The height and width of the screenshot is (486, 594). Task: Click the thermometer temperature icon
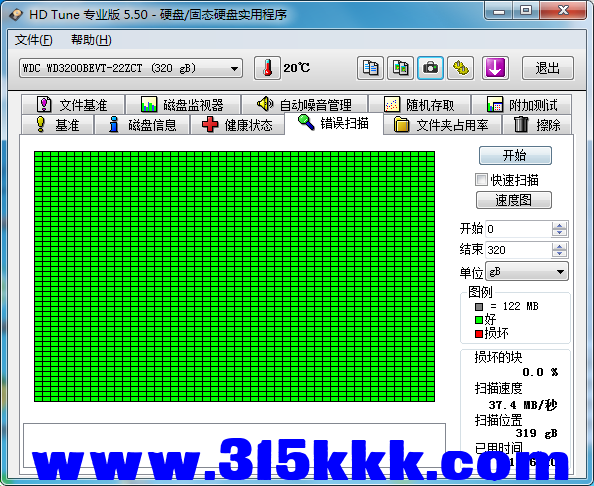(267, 68)
